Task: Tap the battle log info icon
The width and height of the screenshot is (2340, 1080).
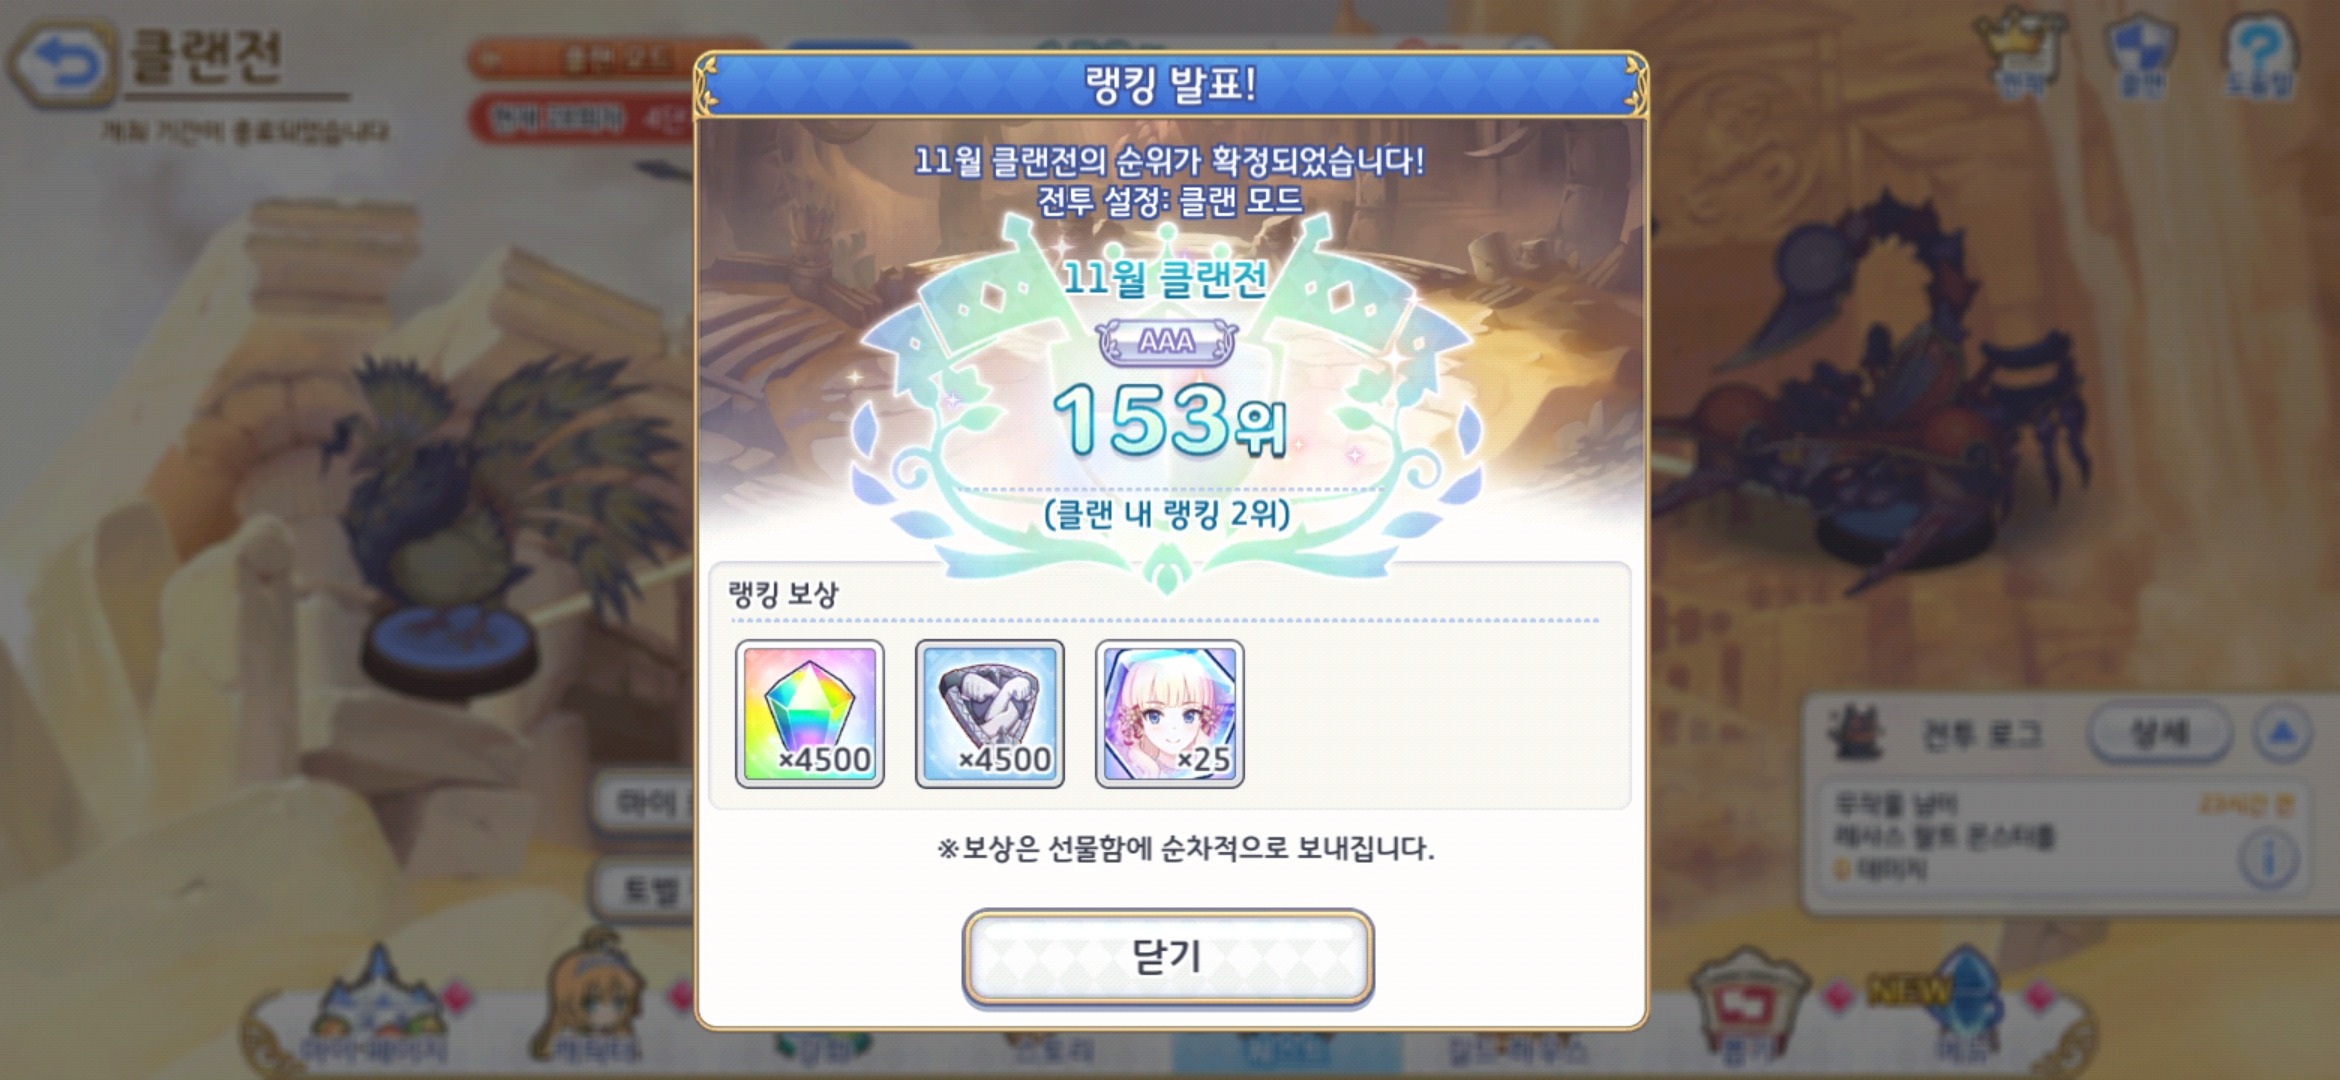Action: (x=2268, y=859)
